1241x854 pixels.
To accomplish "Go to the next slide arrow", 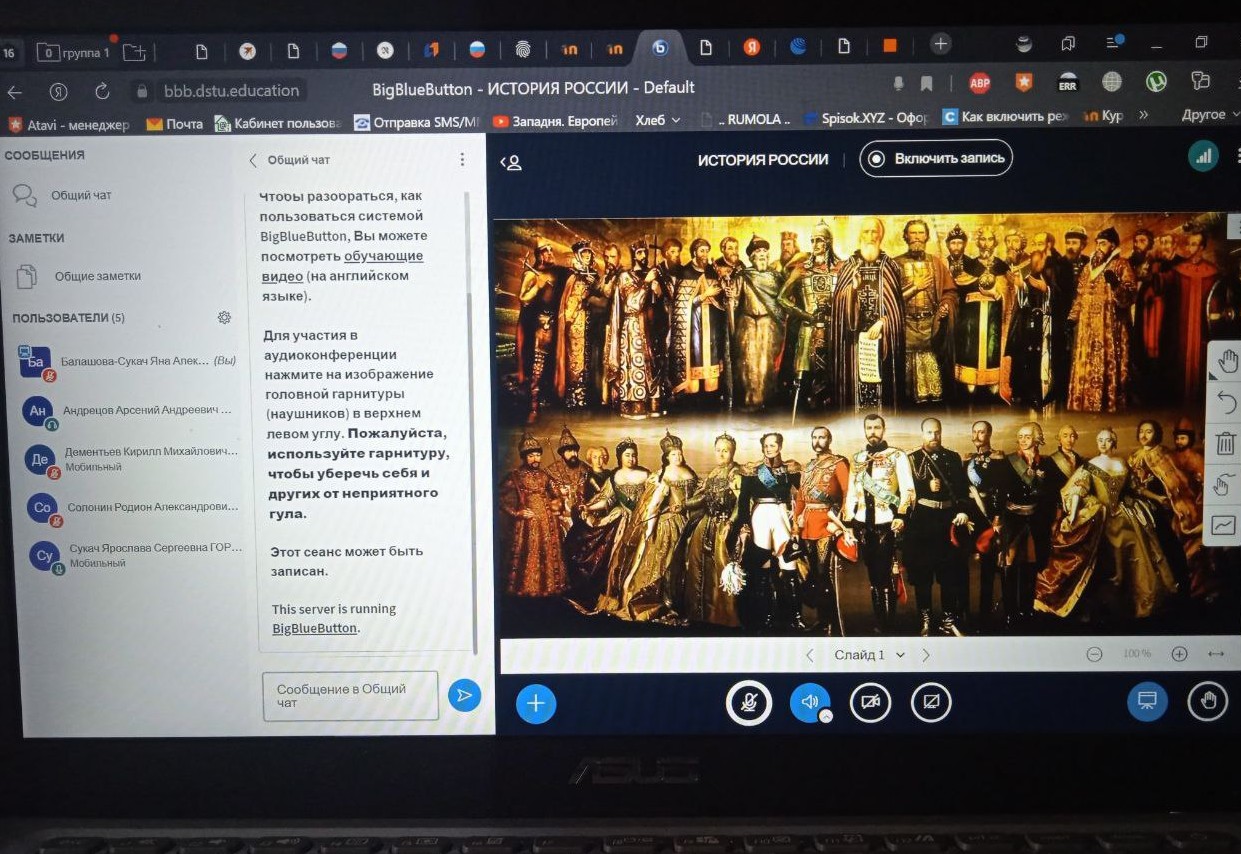I will coord(926,655).
